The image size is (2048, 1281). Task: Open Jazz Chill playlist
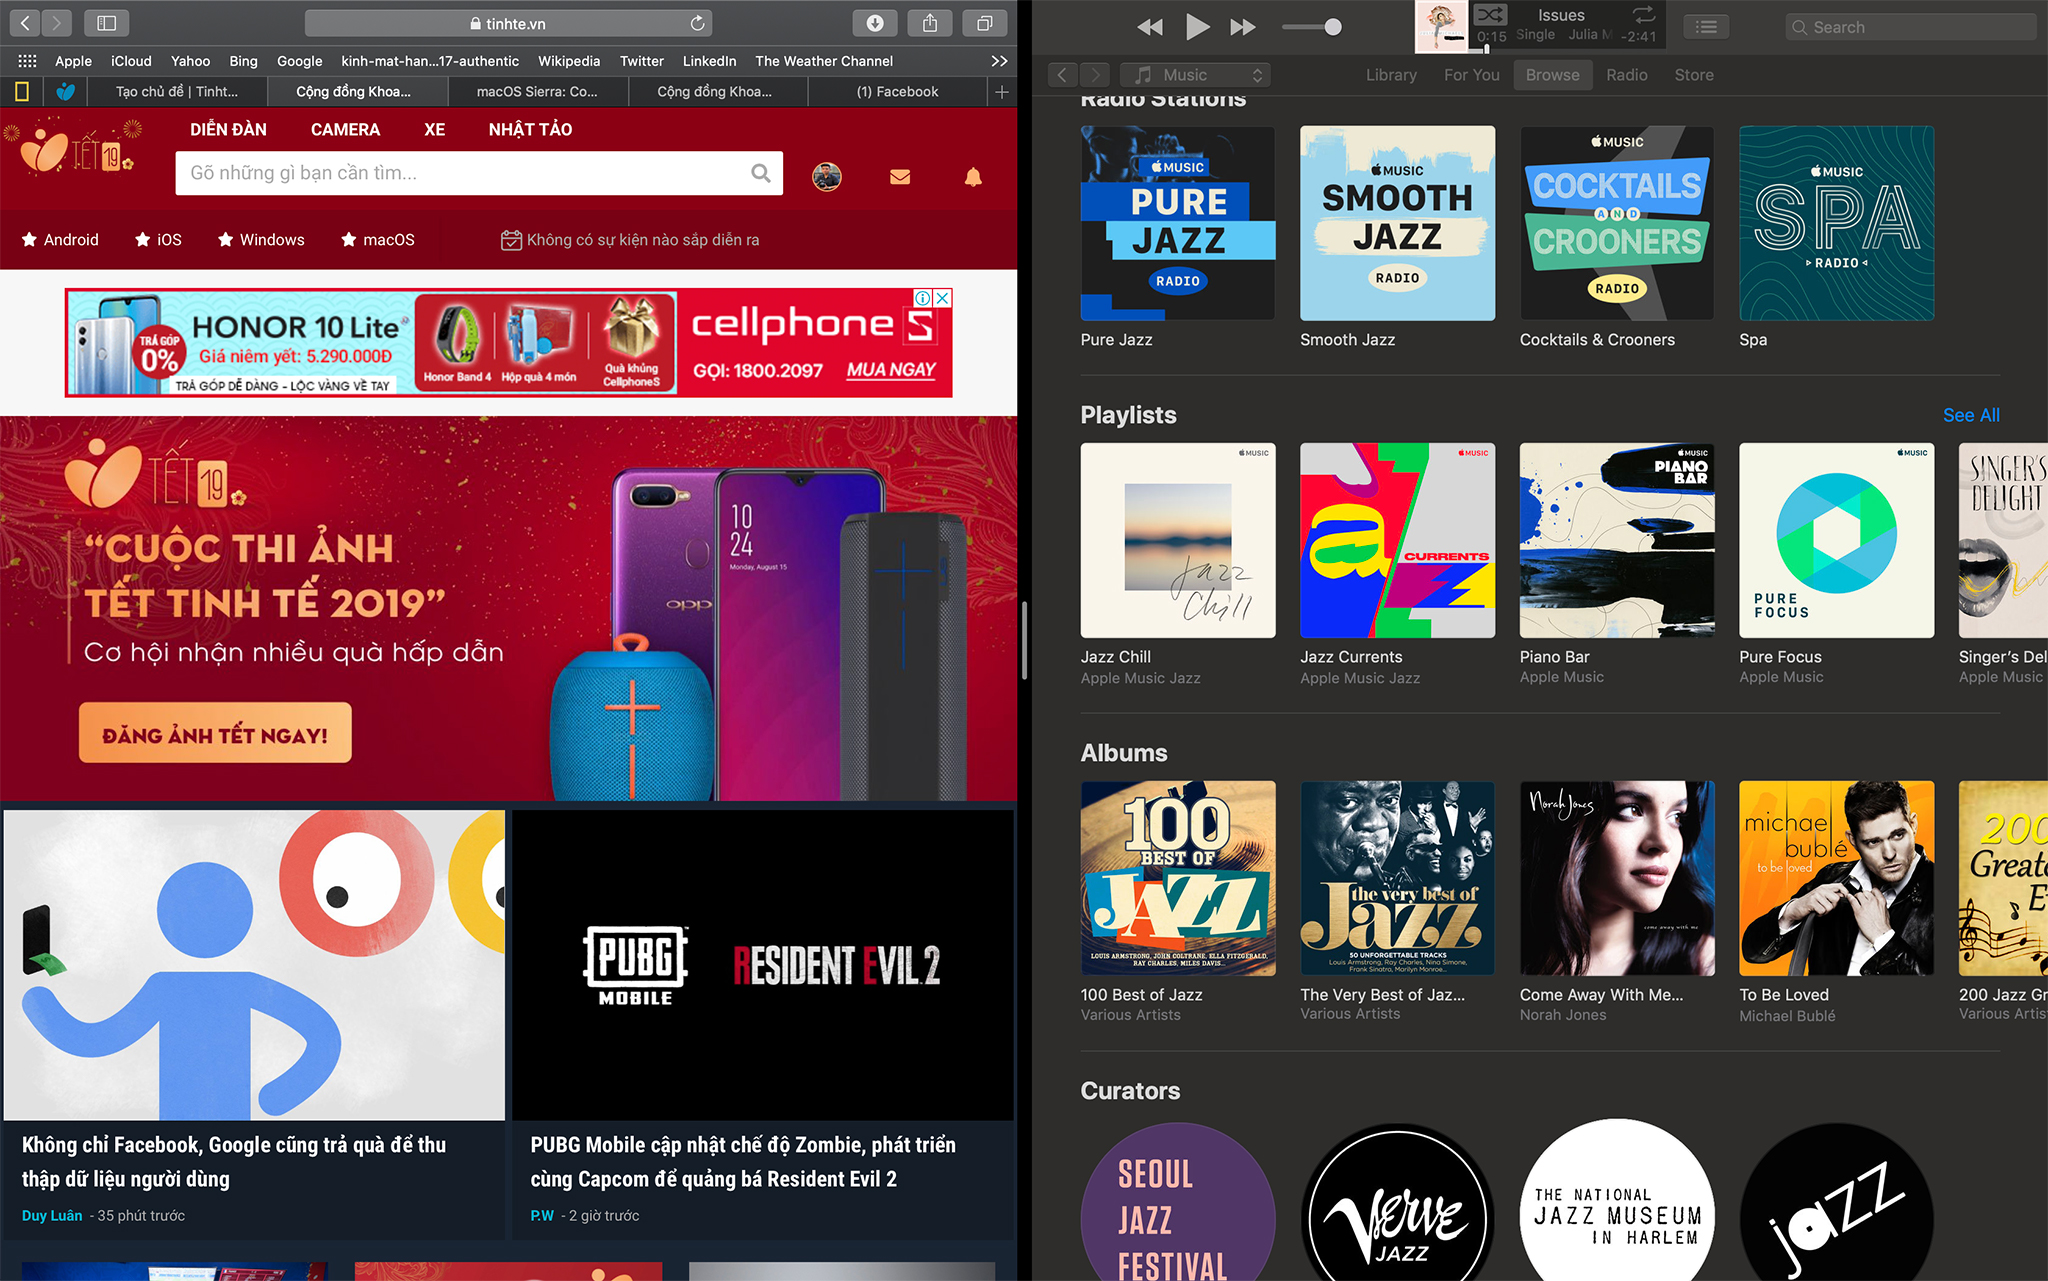(x=1178, y=540)
